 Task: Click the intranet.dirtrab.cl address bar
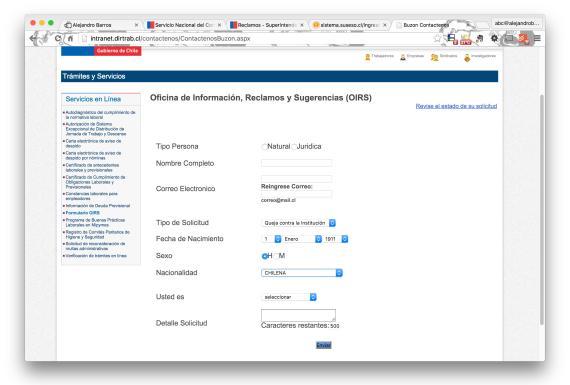point(254,38)
